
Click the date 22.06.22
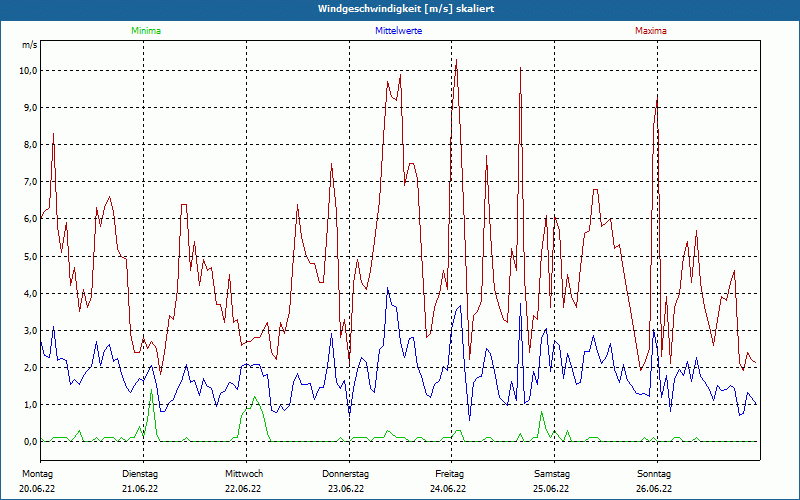click(x=243, y=489)
